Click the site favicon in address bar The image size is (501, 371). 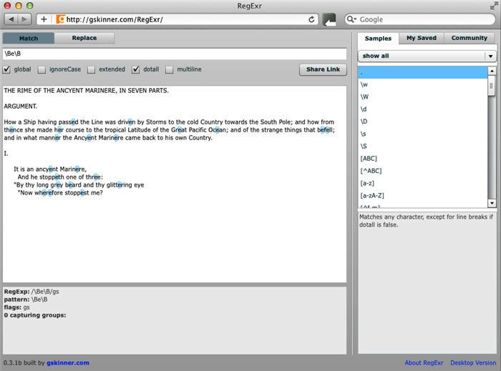pyautogui.click(x=60, y=19)
